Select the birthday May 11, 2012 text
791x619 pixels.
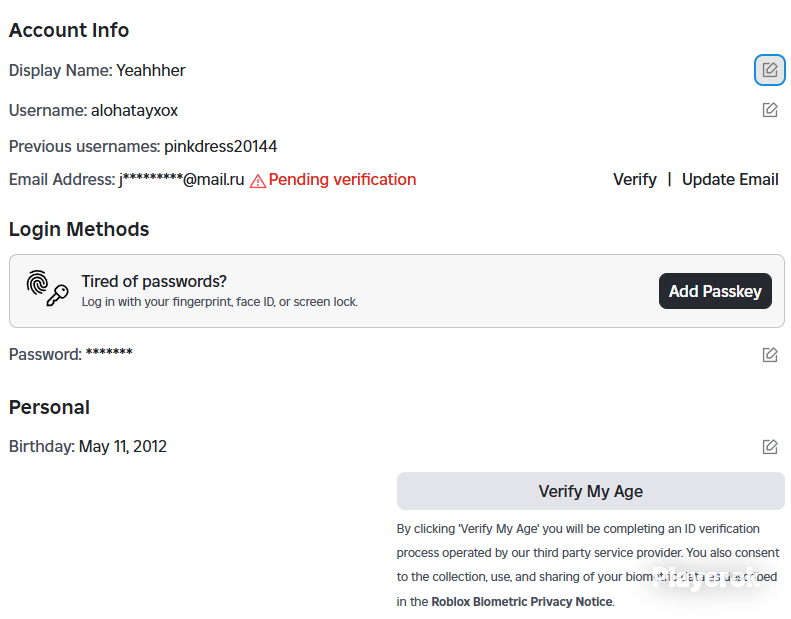(x=123, y=446)
